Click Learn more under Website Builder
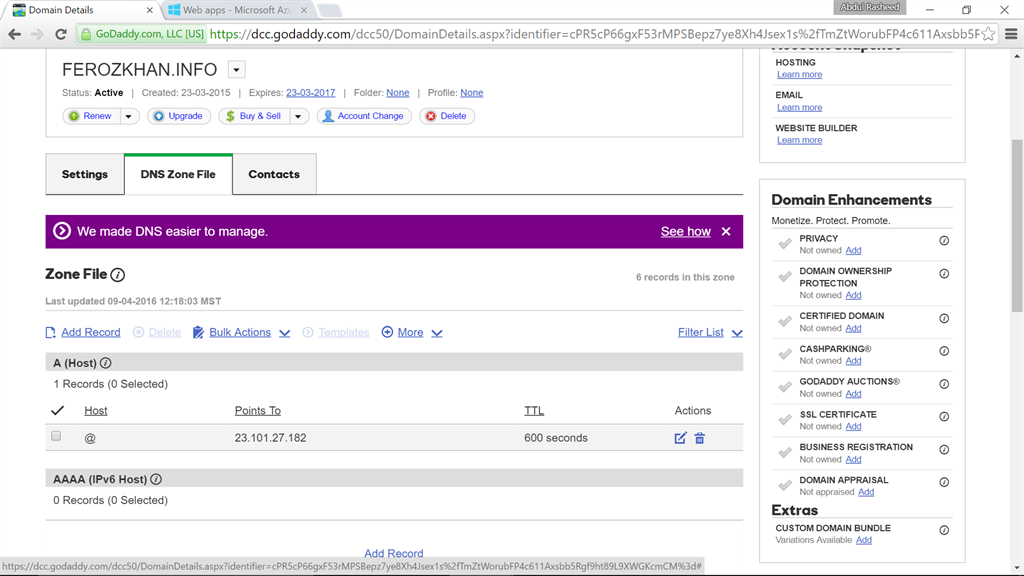1024x576 pixels. (799, 140)
